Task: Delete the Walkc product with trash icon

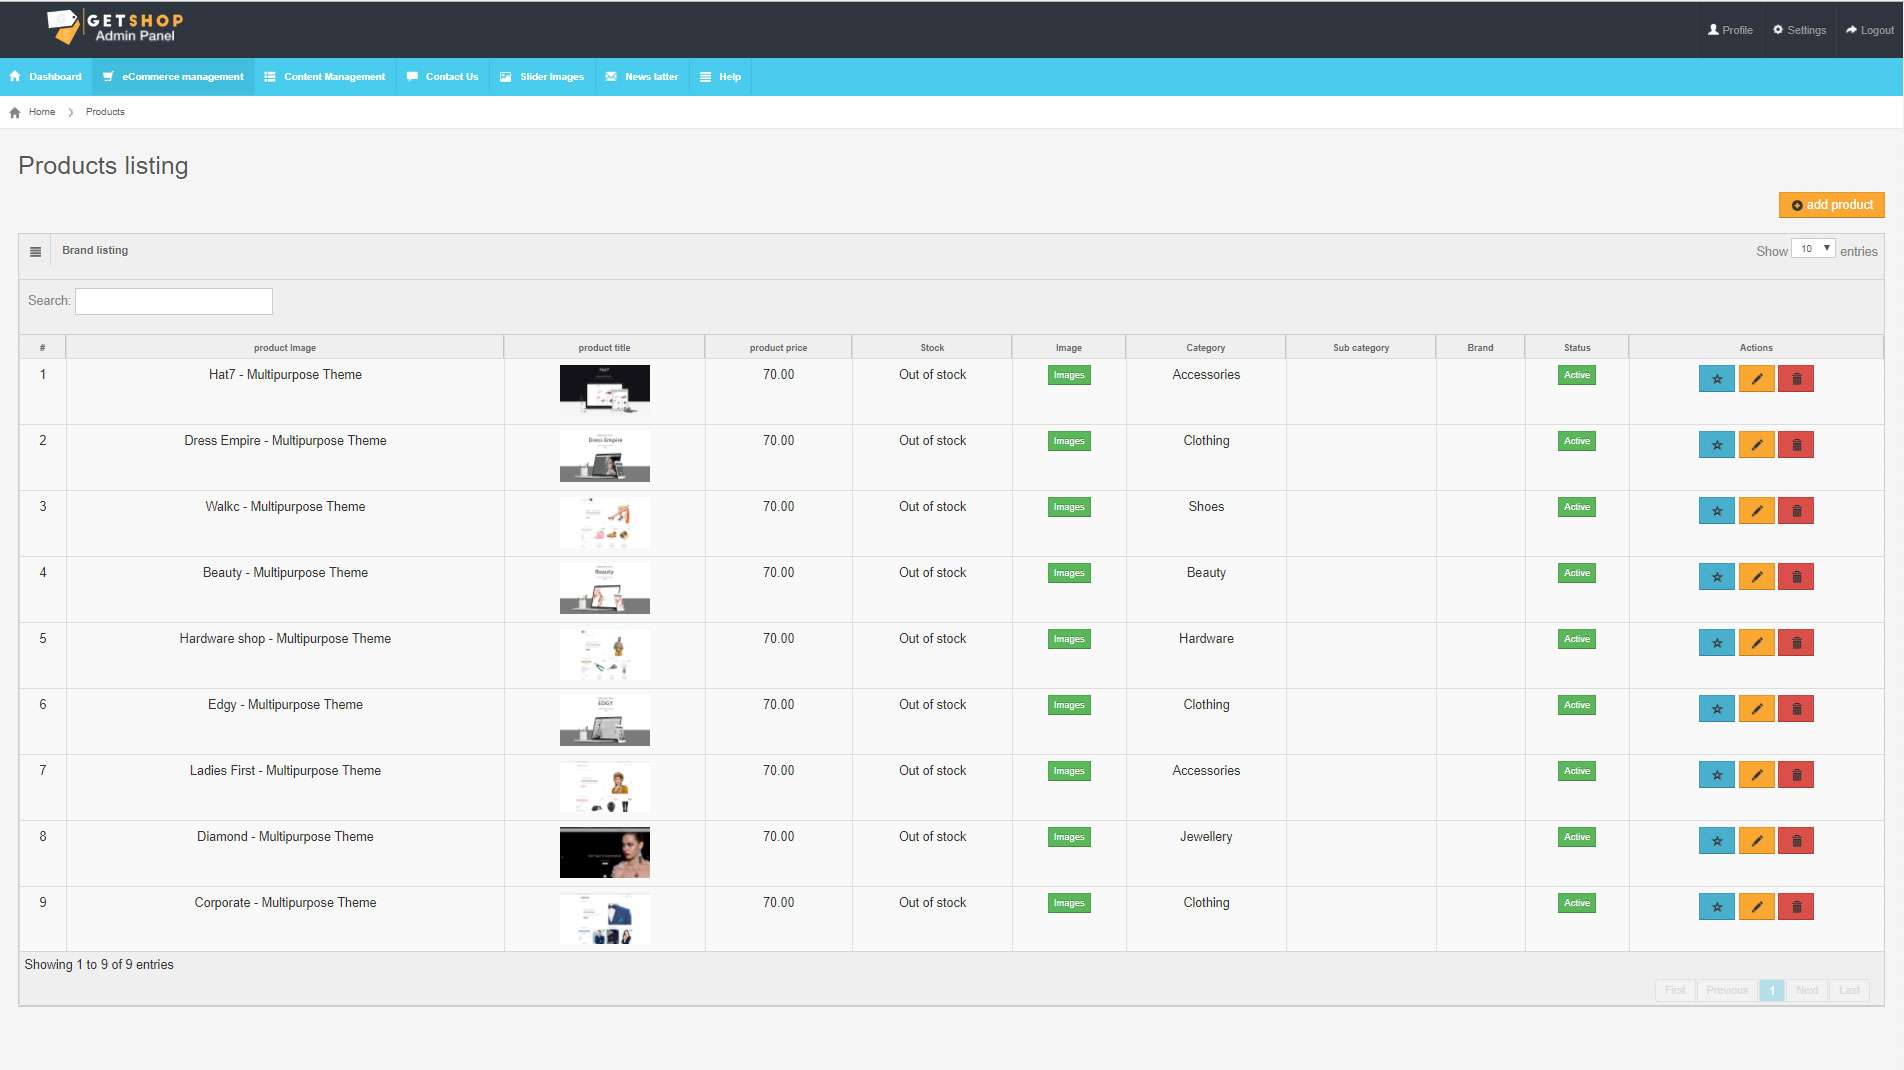Action: (1796, 511)
